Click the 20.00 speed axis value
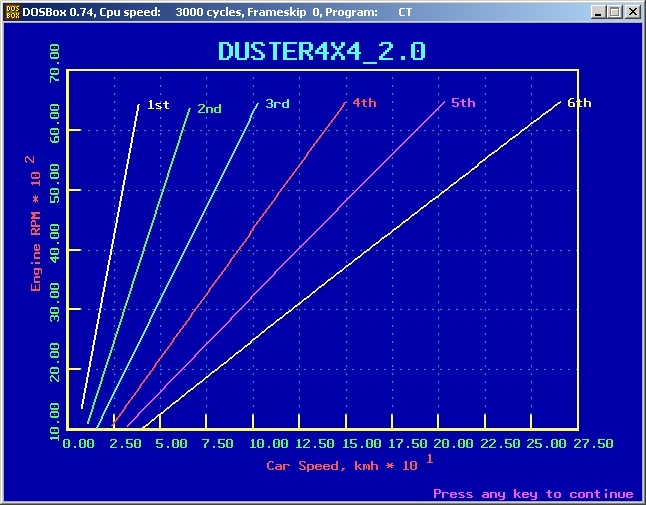Image resolution: width=646 pixels, height=505 pixels. [x=453, y=444]
